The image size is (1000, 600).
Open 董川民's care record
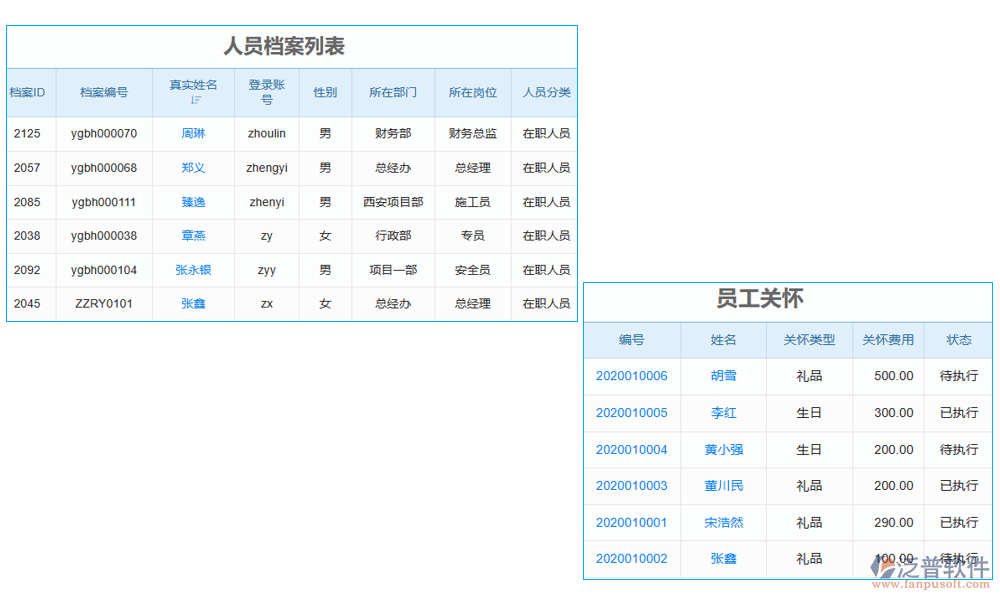tap(723, 486)
